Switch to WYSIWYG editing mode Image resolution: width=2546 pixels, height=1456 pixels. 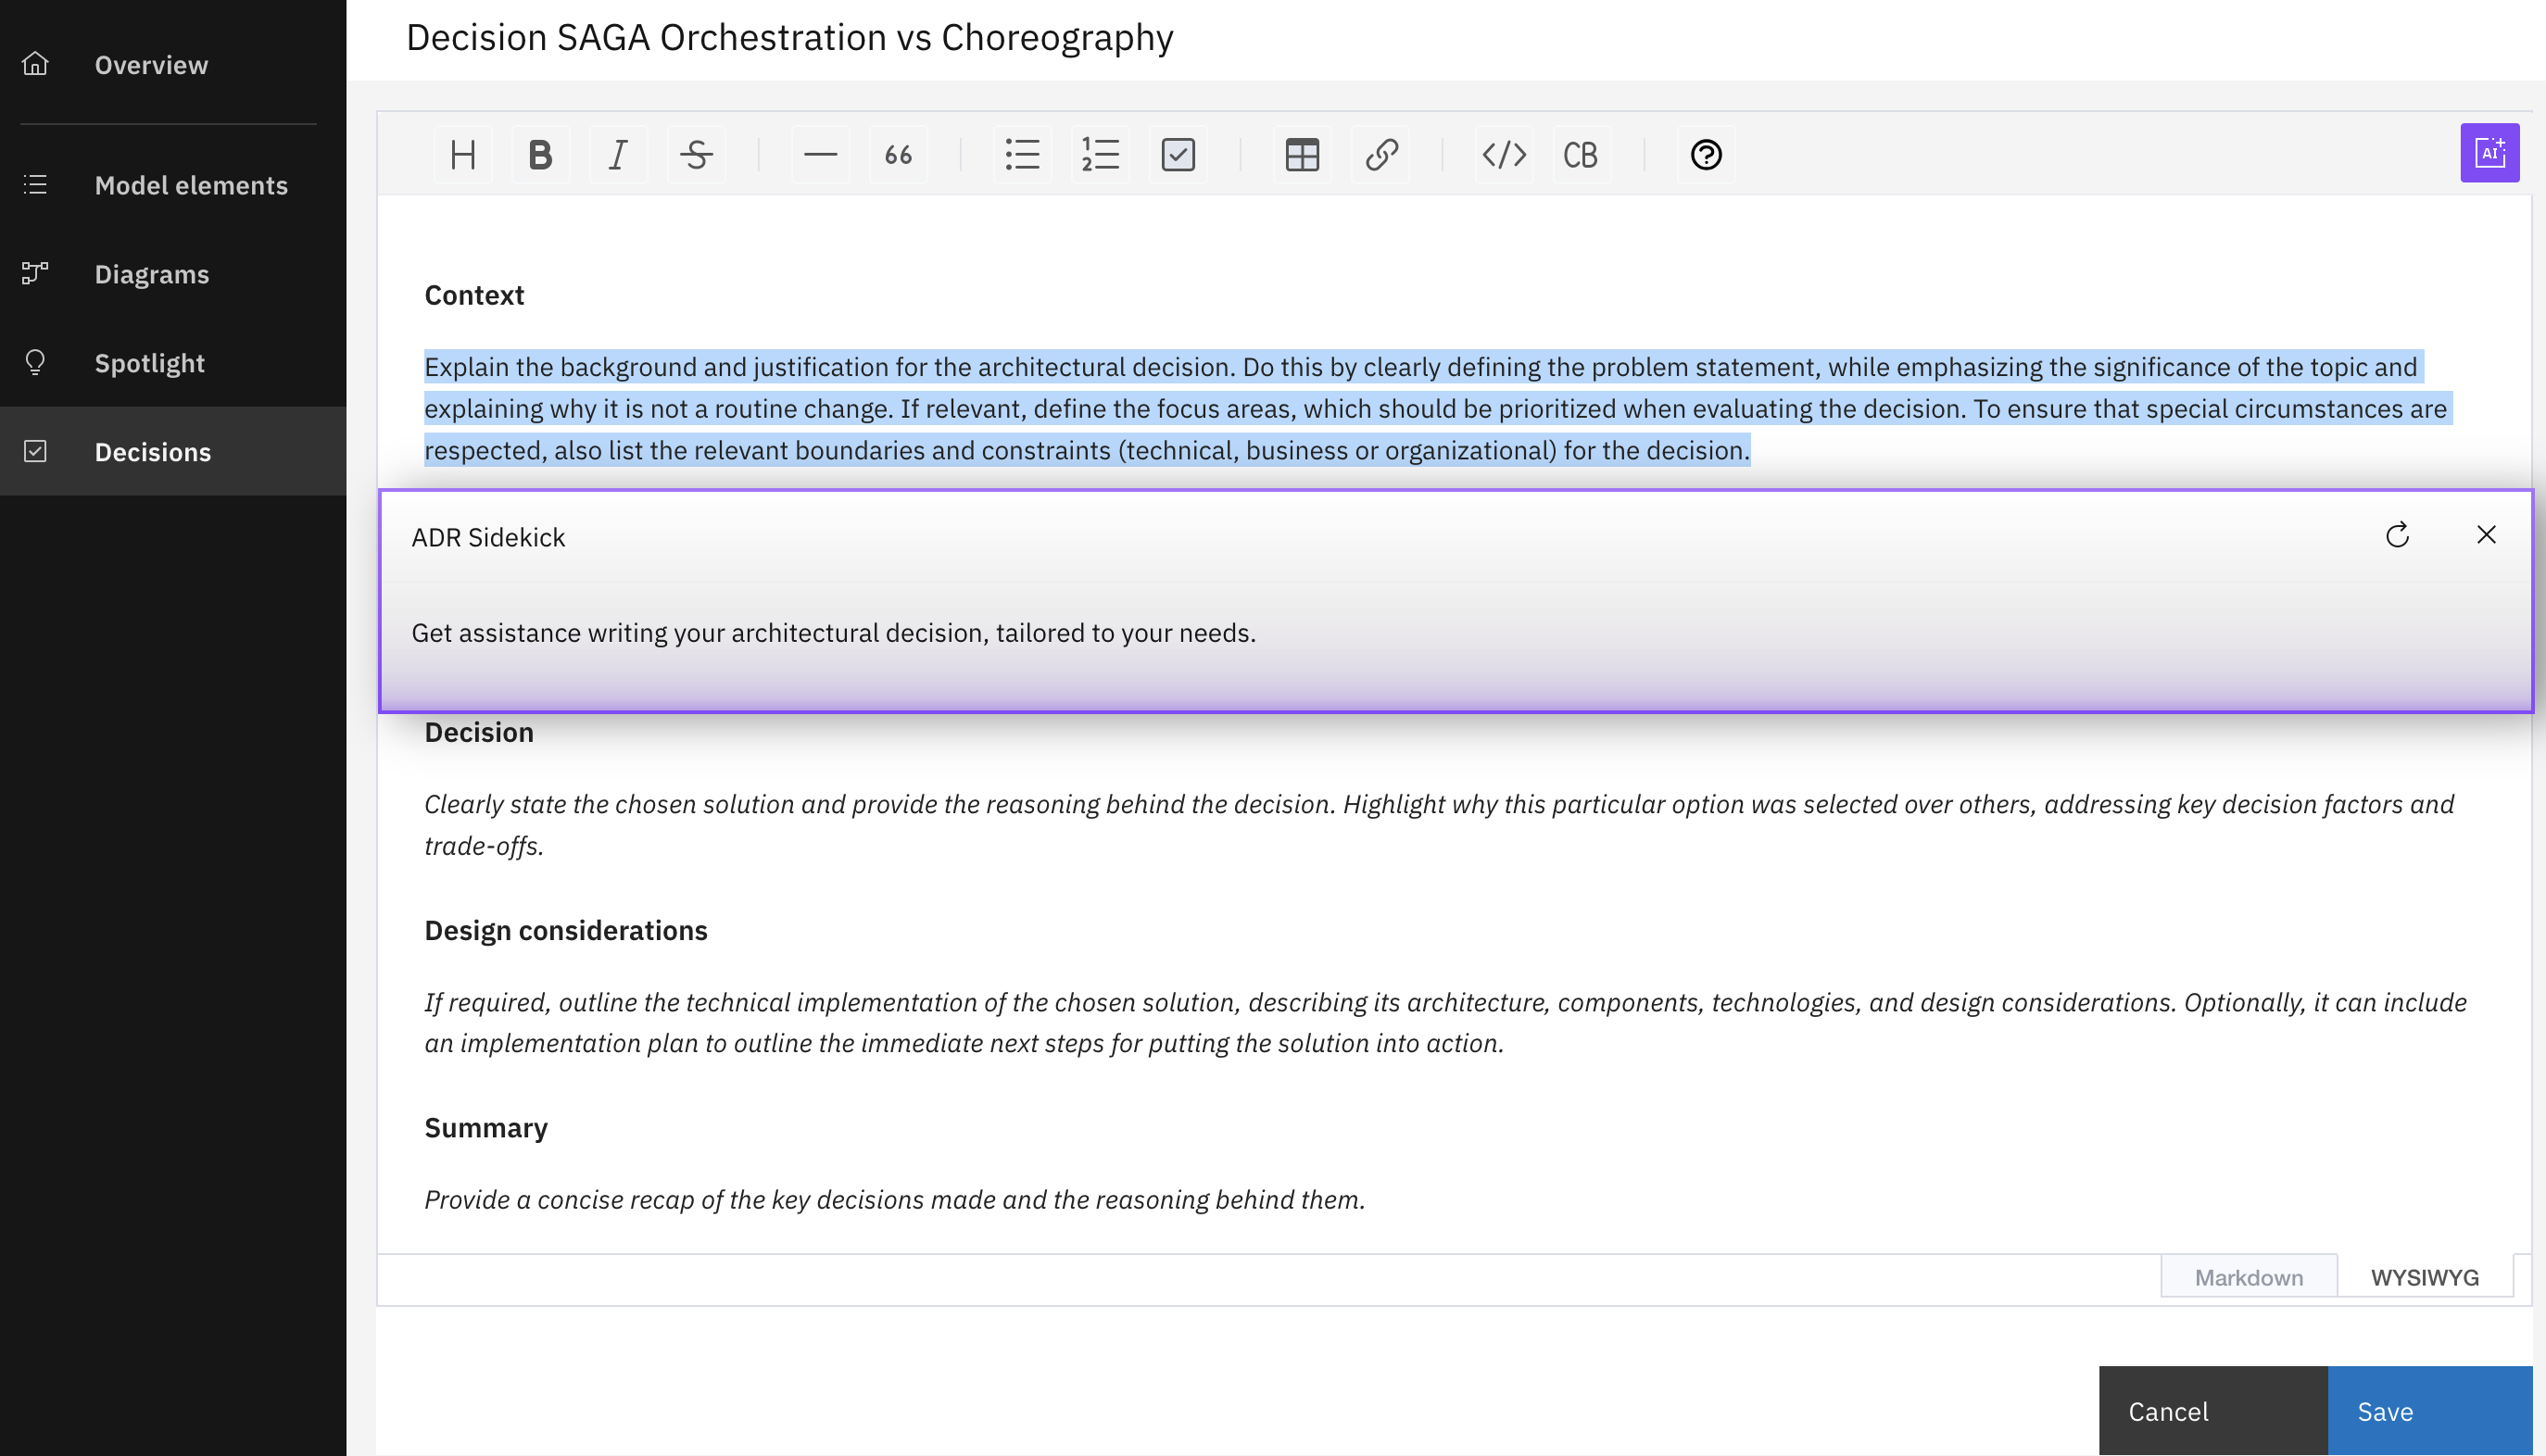[x=2424, y=1277]
